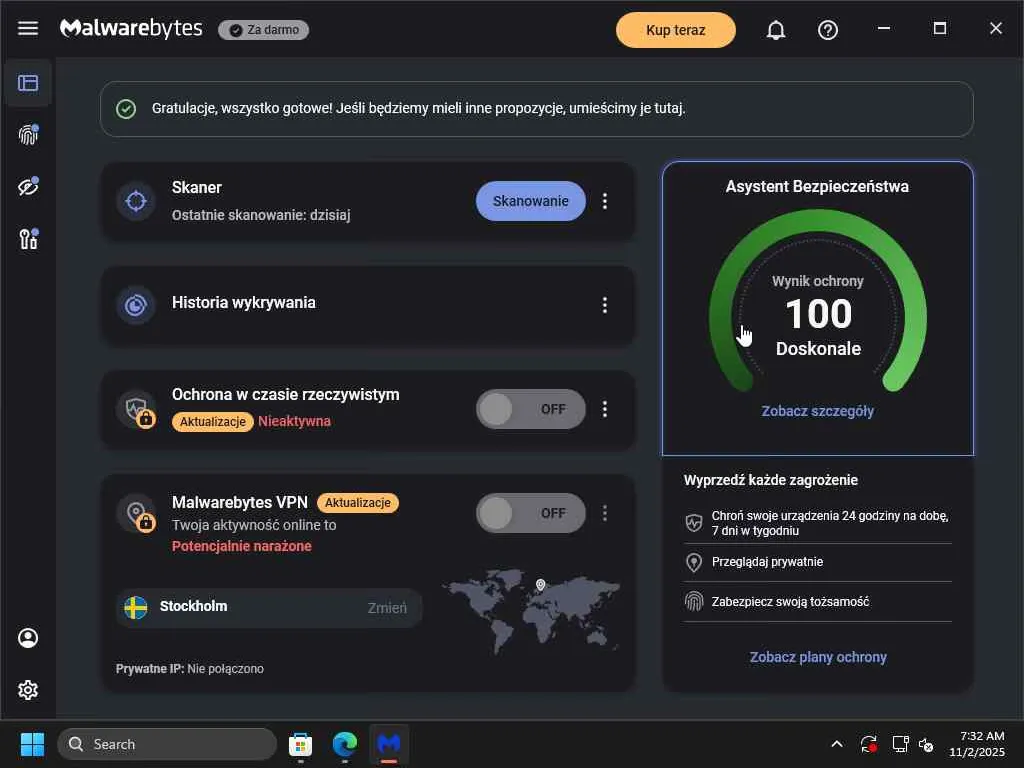1024x768 pixels.
Task: Click Nieaktywna status text
Action: (x=295, y=422)
